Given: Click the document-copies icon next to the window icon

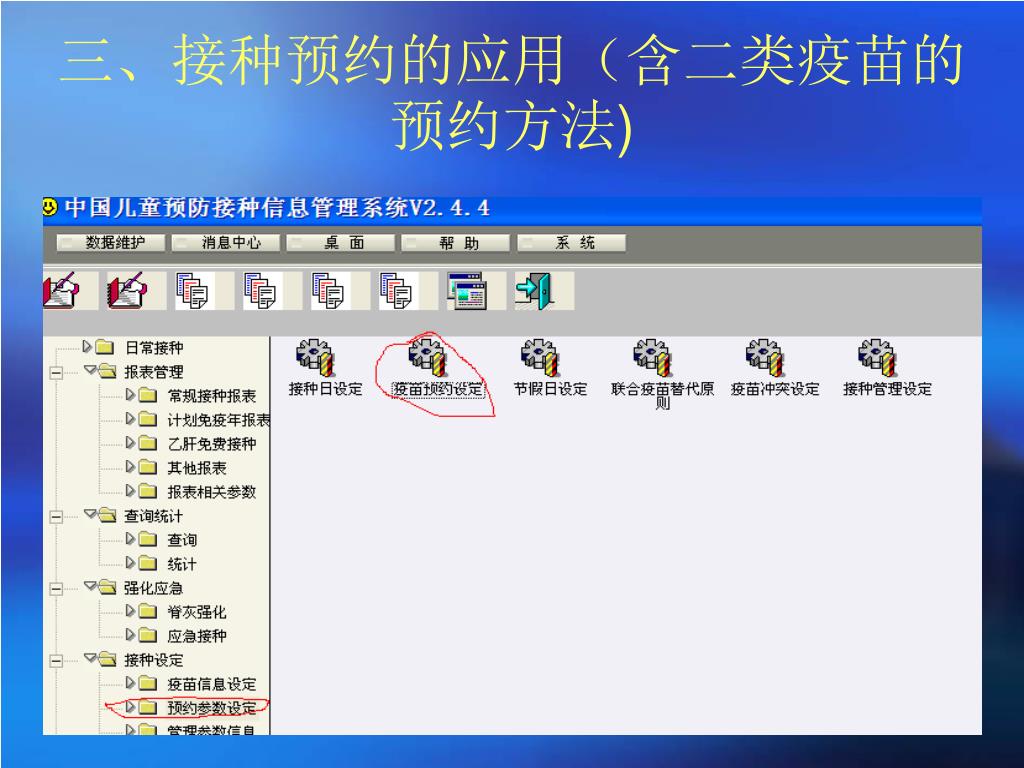Looking at the screenshot, I should 396,291.
